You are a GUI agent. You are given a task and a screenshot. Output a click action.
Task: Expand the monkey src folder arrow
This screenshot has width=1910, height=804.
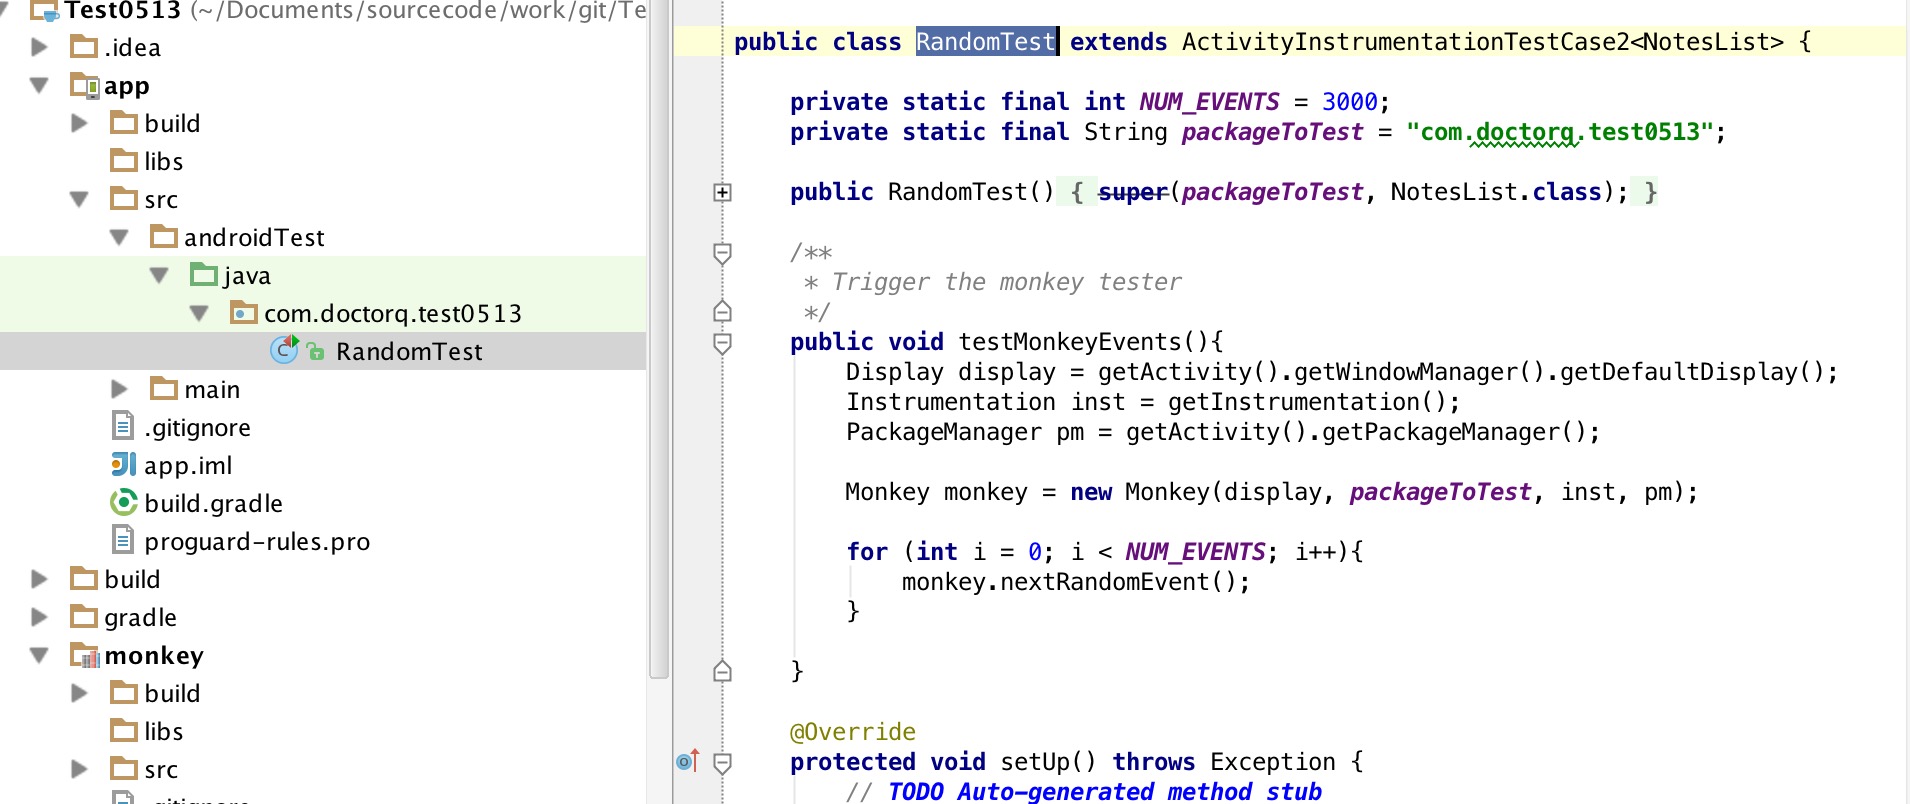80,769
